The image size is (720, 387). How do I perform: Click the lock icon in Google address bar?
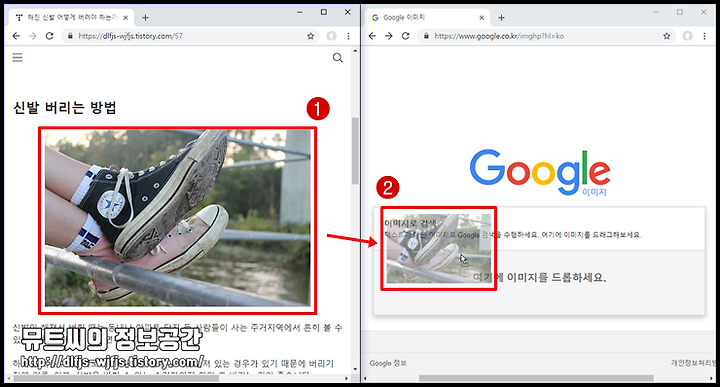click(426, 36)
